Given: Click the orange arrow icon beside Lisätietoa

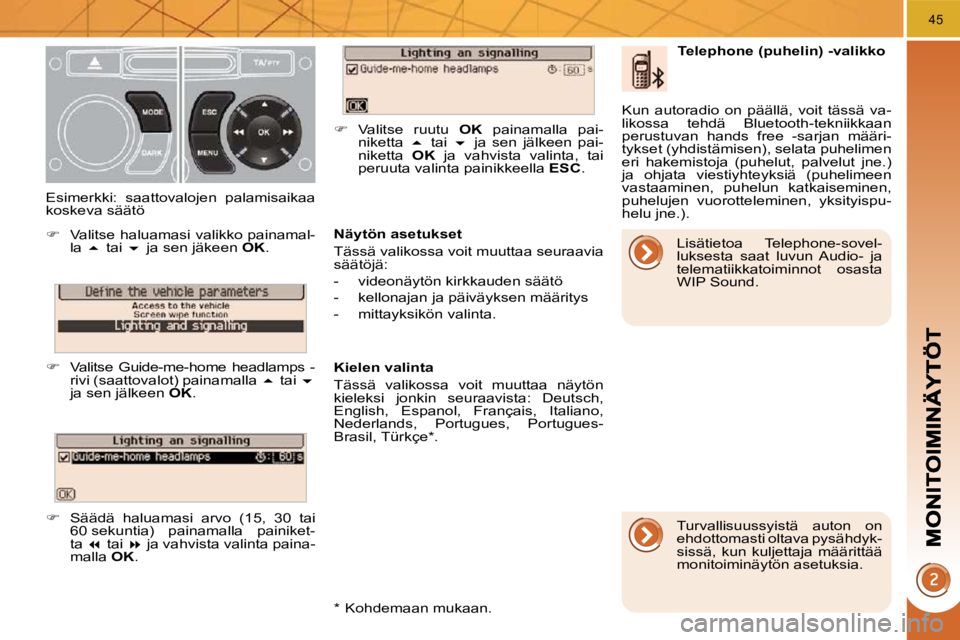Looking at the screenshot, I should [x=646, y=252].
